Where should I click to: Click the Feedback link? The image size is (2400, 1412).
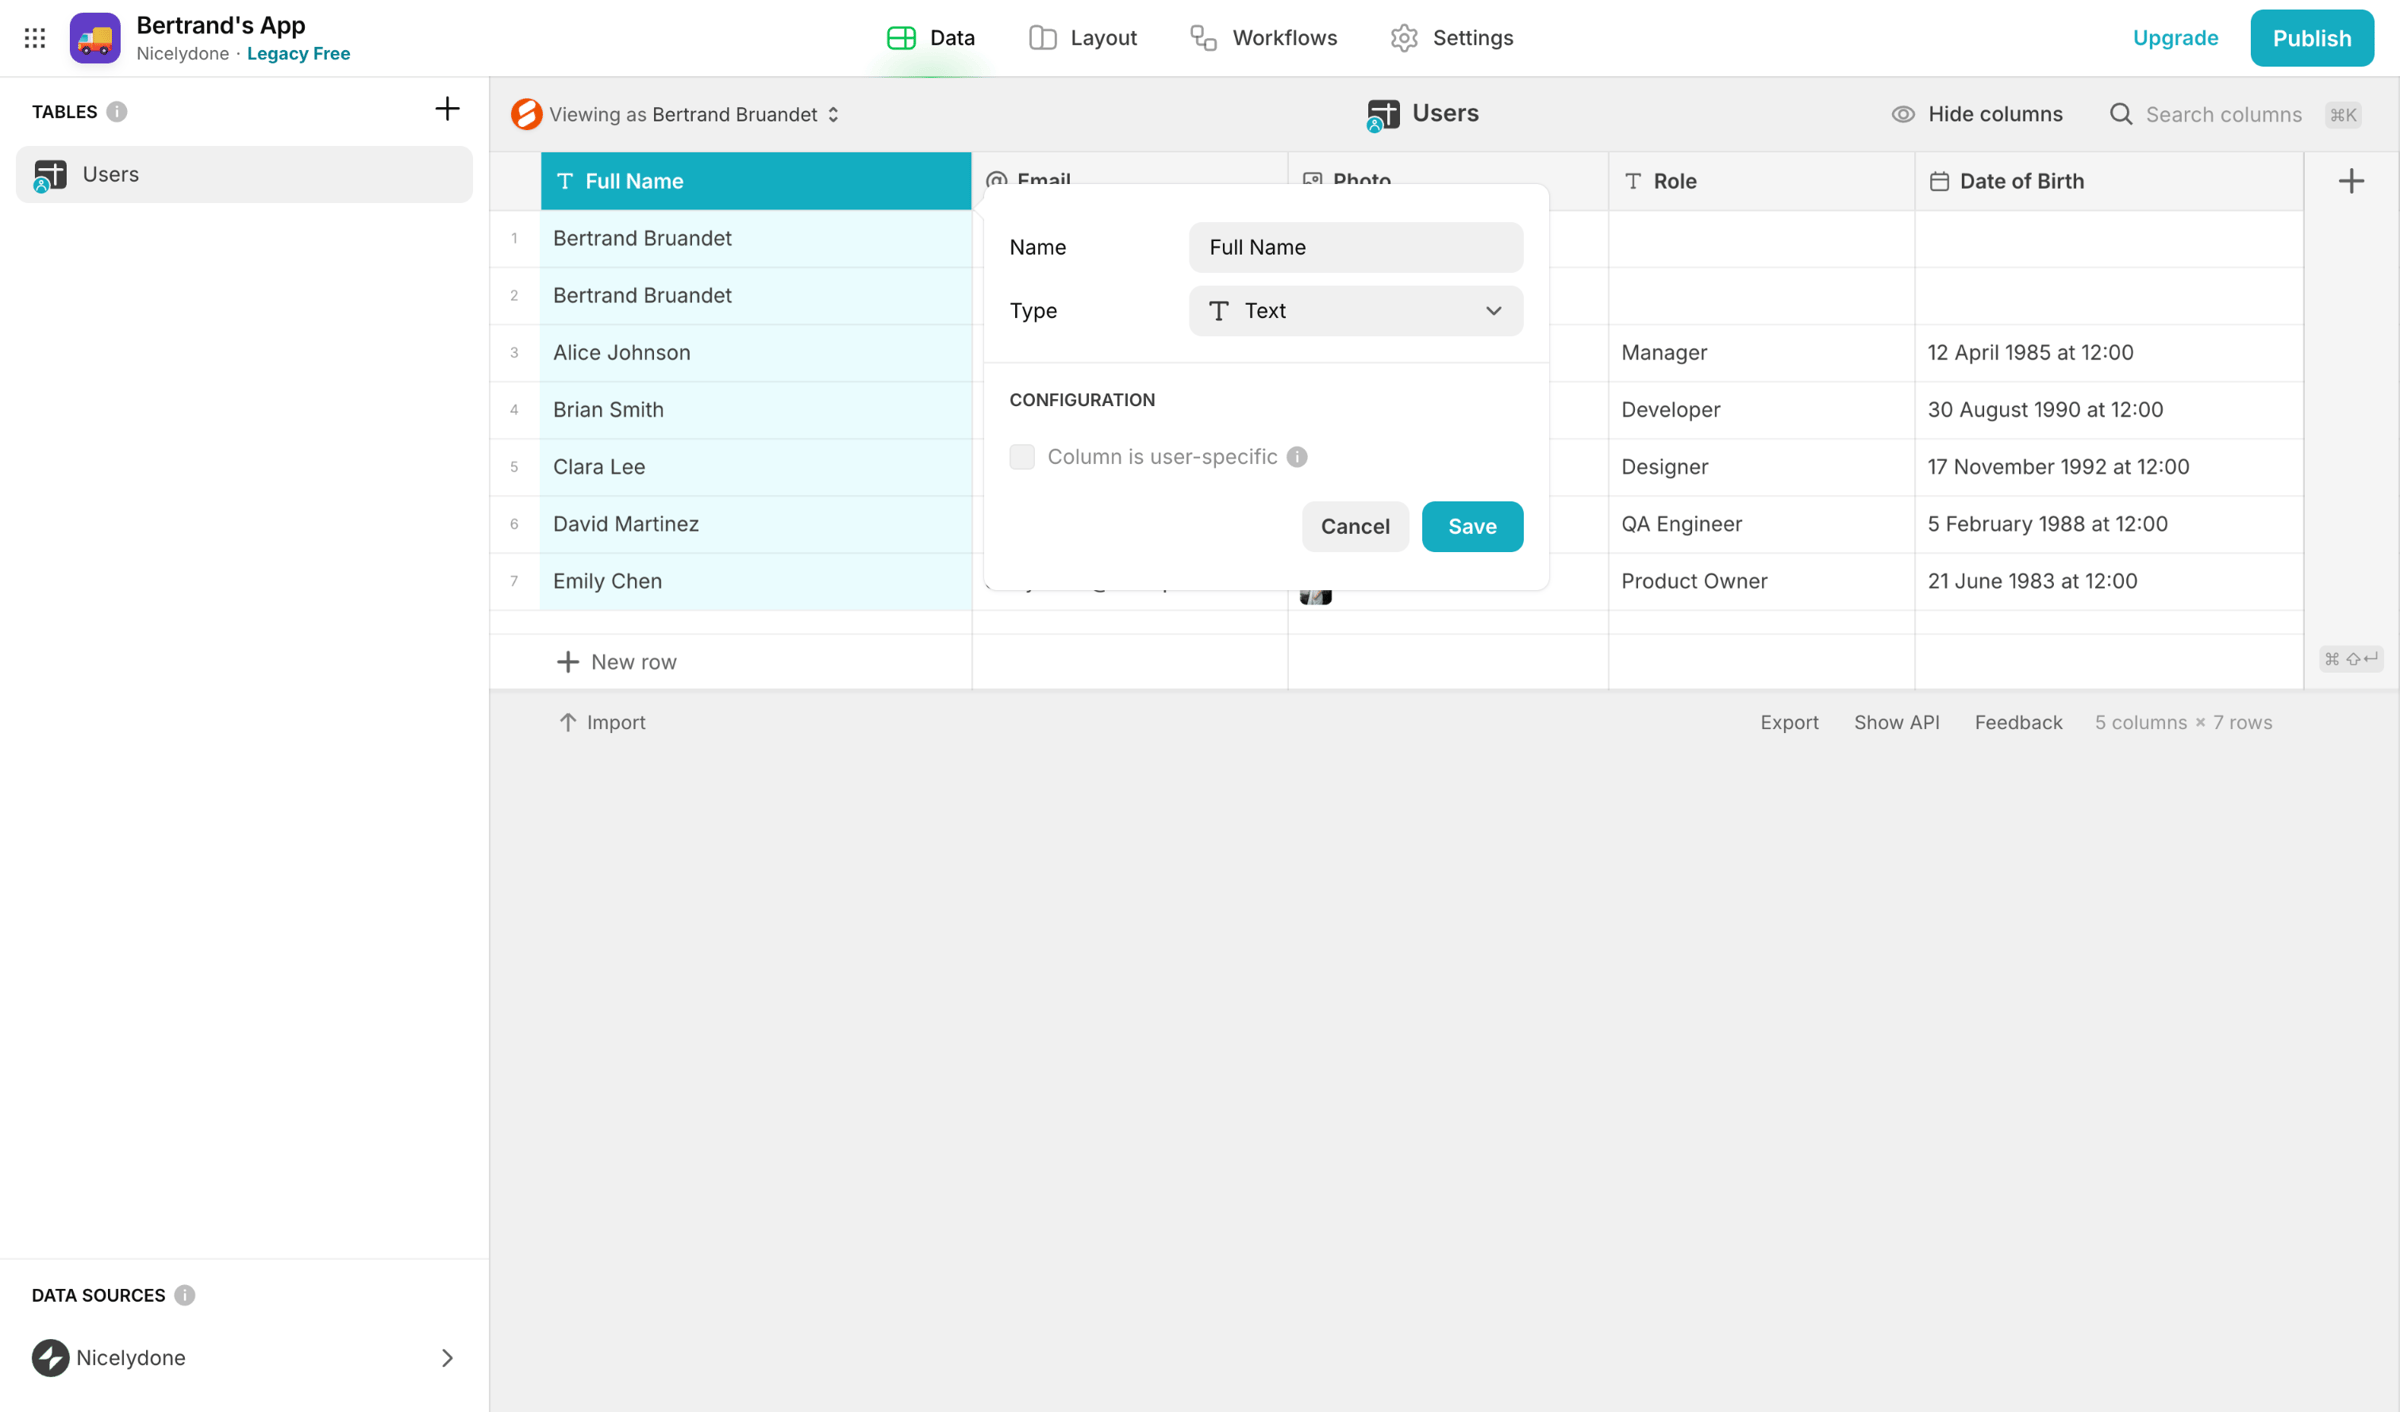pos(2018,722)
